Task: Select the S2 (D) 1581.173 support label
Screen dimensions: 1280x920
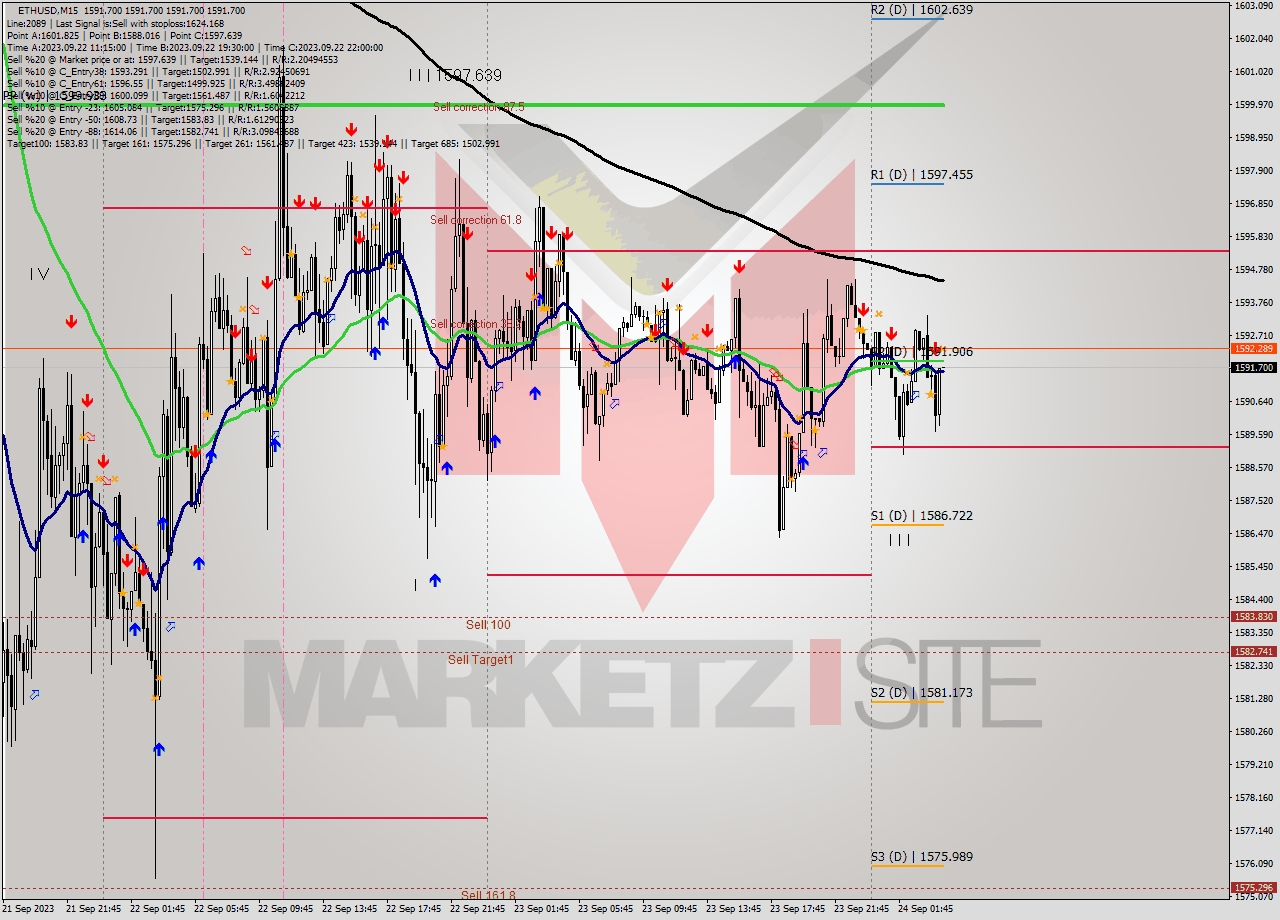Action: pyautogui.click(x=921, y=693)
